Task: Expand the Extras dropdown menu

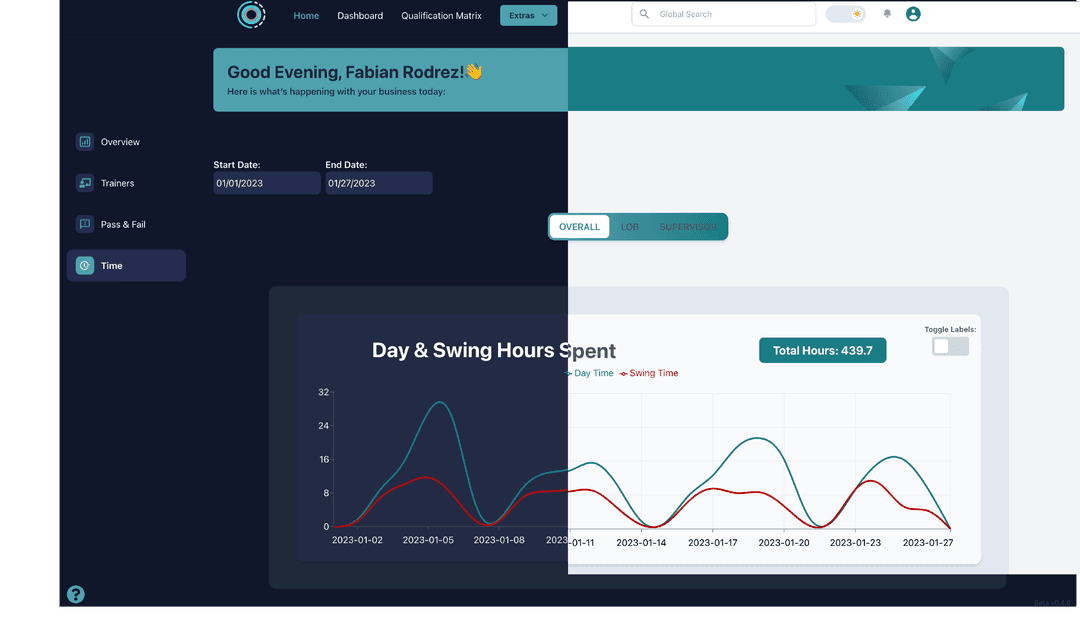Action: click(x=528, y=15)
